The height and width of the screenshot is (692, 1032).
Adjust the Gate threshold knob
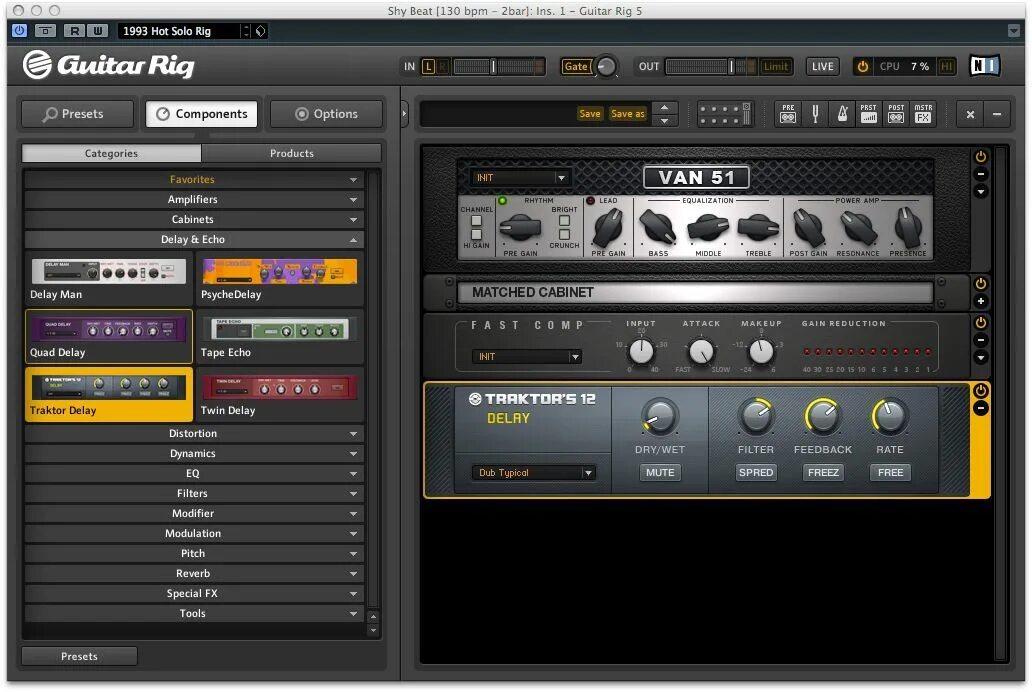coord(606,67)
